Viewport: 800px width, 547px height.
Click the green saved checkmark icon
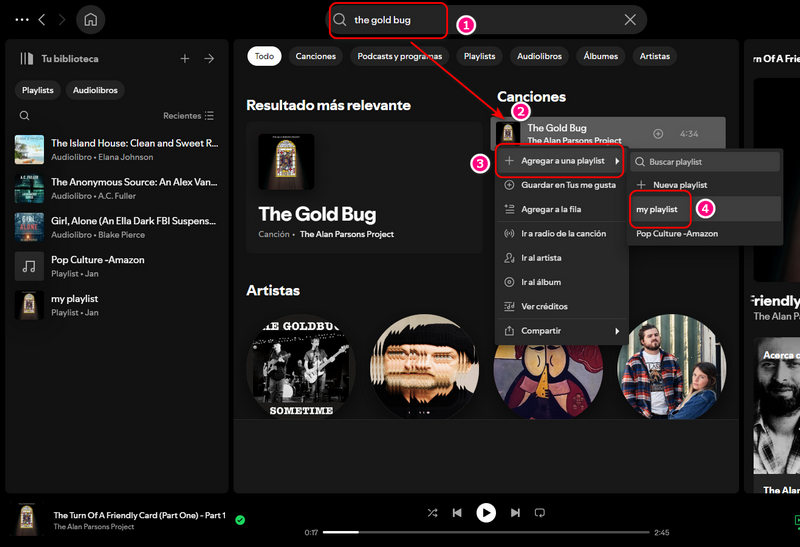[240, 520]
